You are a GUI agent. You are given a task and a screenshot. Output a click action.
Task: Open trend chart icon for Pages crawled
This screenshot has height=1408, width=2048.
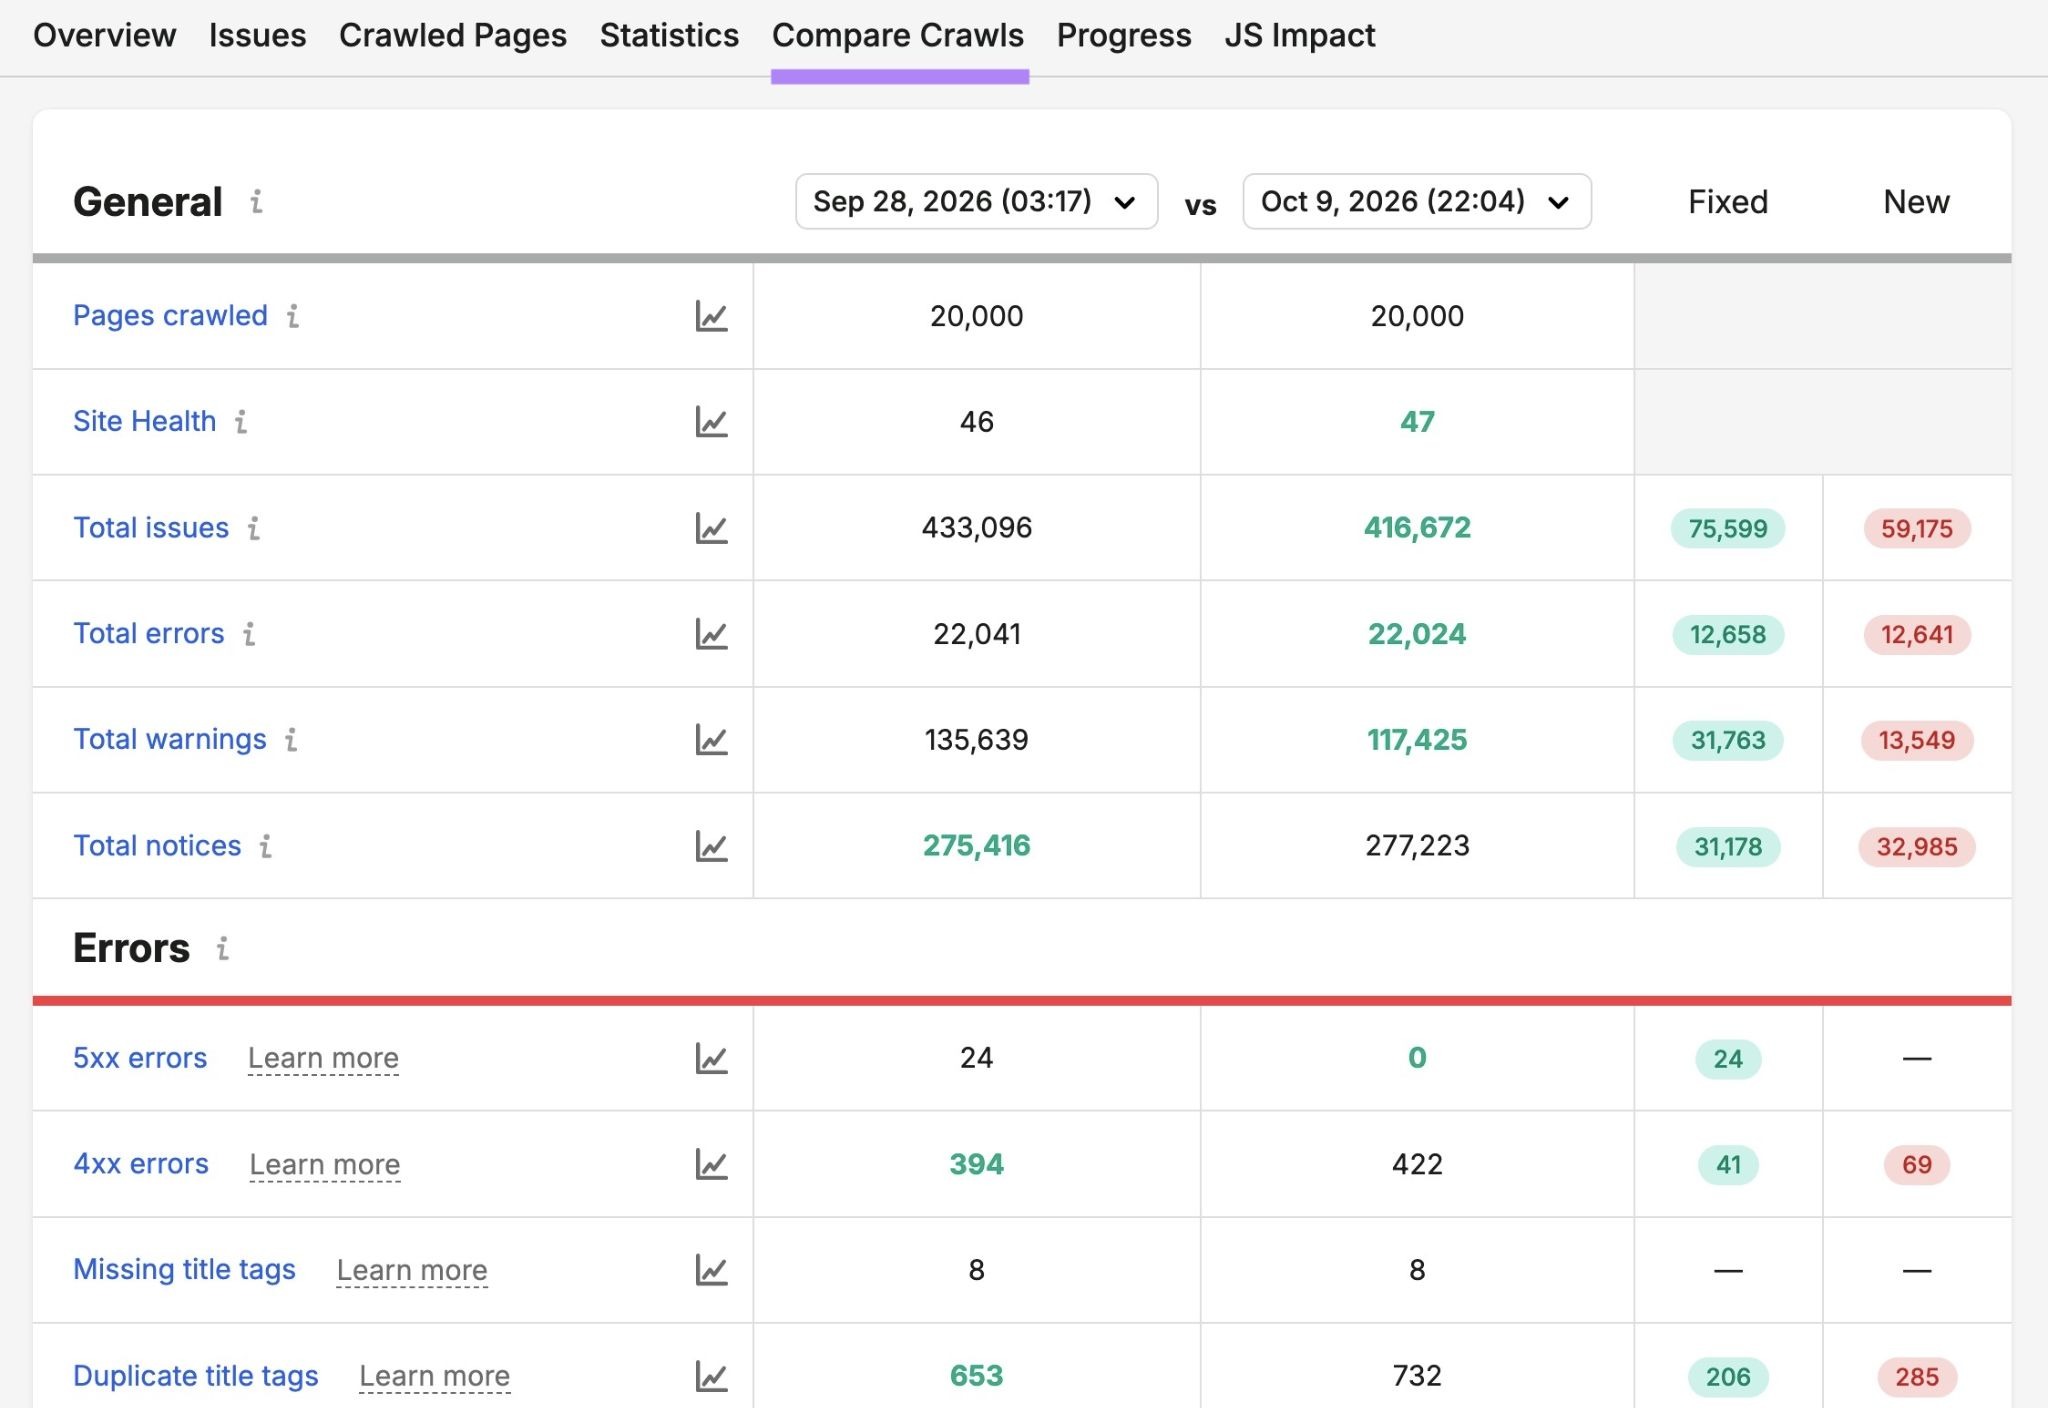click(x=711, y=316)
